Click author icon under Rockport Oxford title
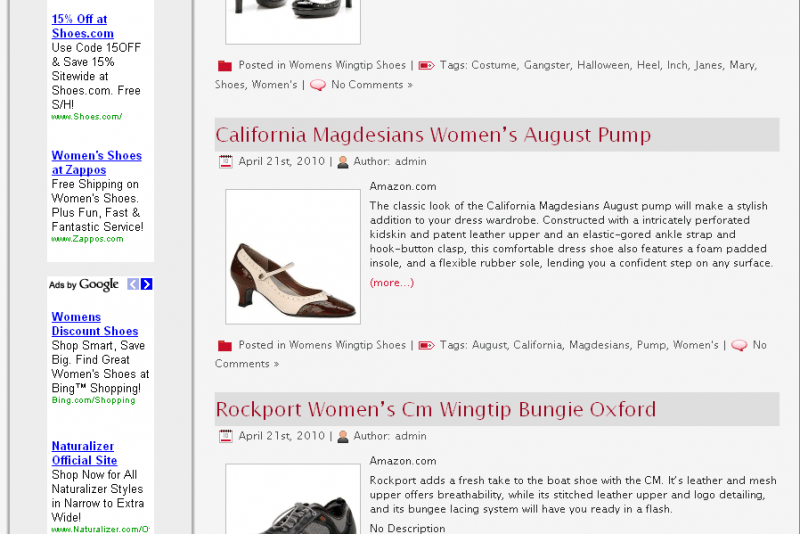Viewport: 800px width, 534px height. pyautogui.click(x=343, y=436)
